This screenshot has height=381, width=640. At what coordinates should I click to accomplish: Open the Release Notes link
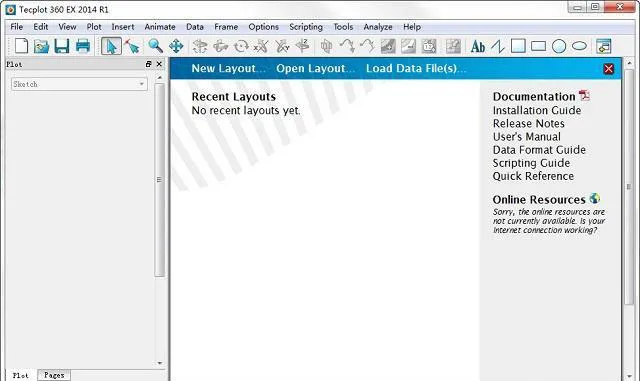pos(529,124)
